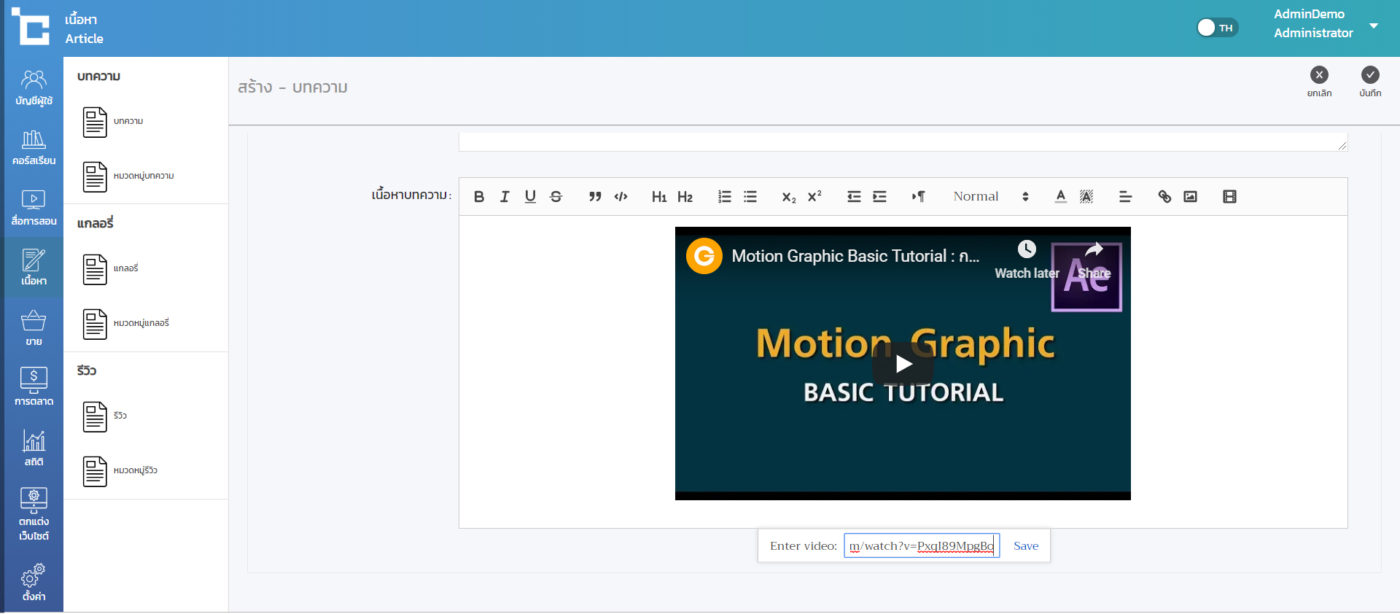Insert a code block in the editor
Image resolution: width=1400 pixels, height=614 pixels.
pyautogui.click(x=621, y=197)
